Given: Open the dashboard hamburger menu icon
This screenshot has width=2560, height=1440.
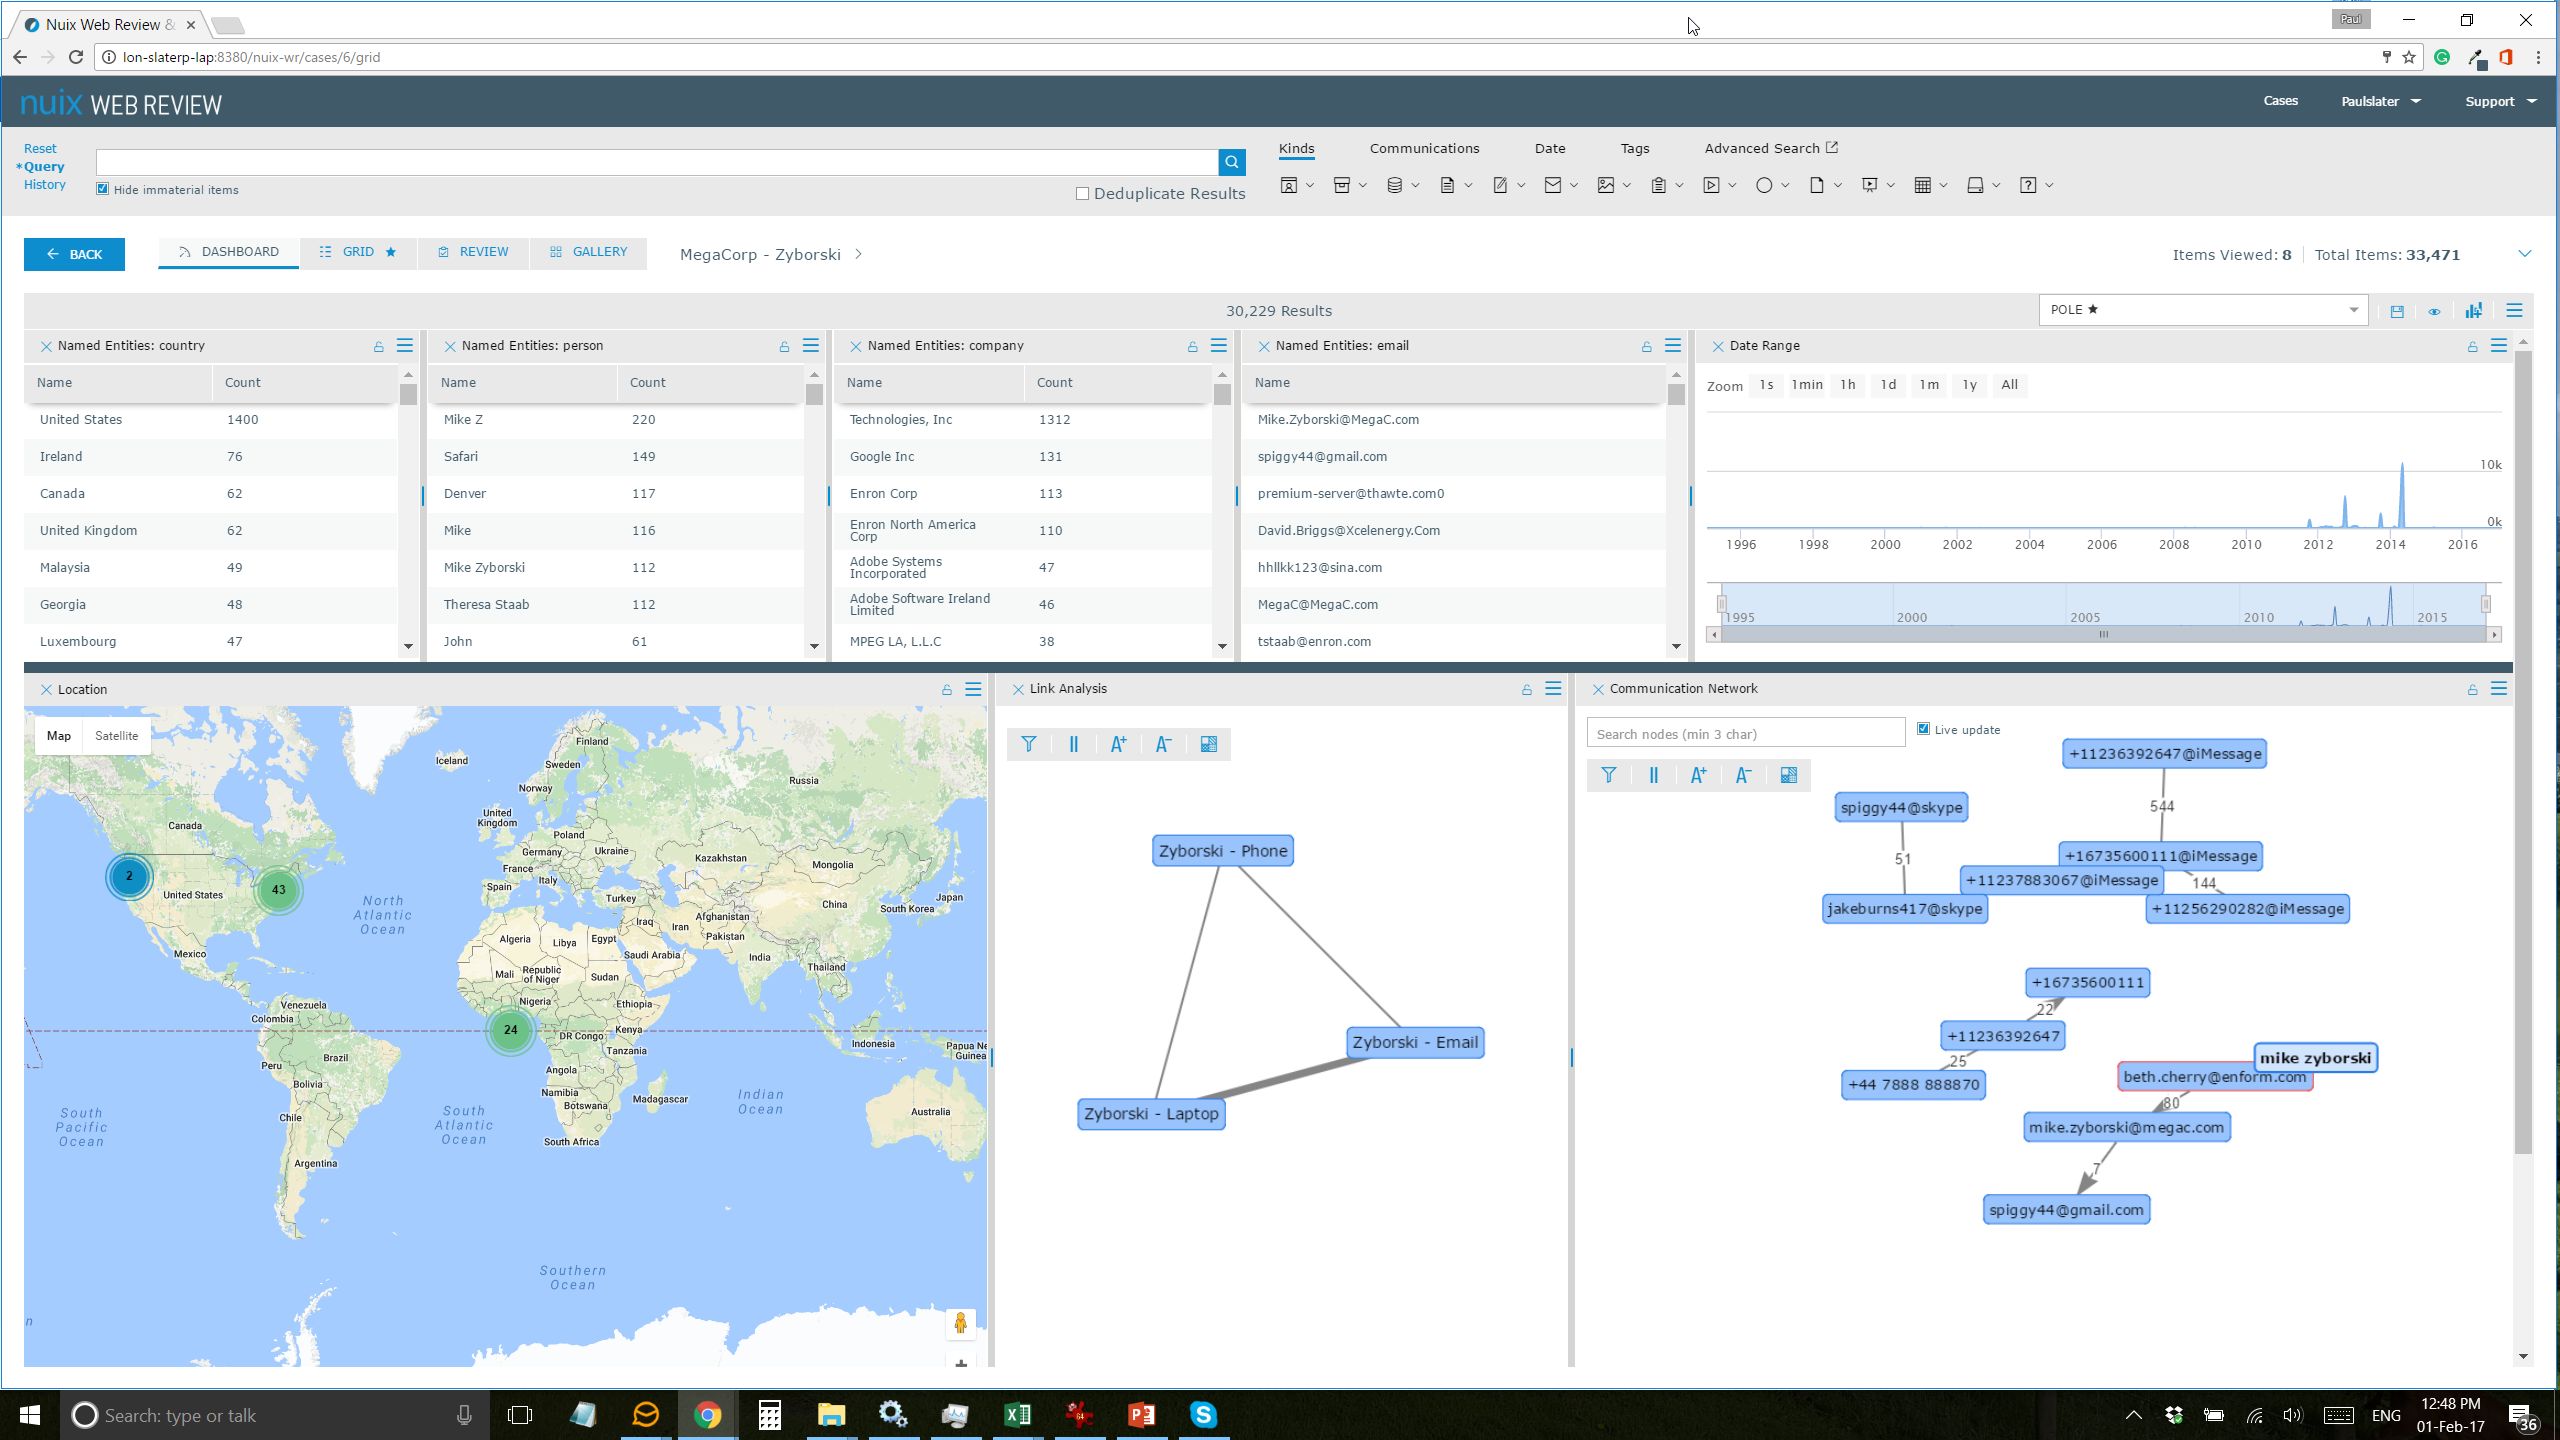Looking at the screenshot, I should click(2514, 311).
